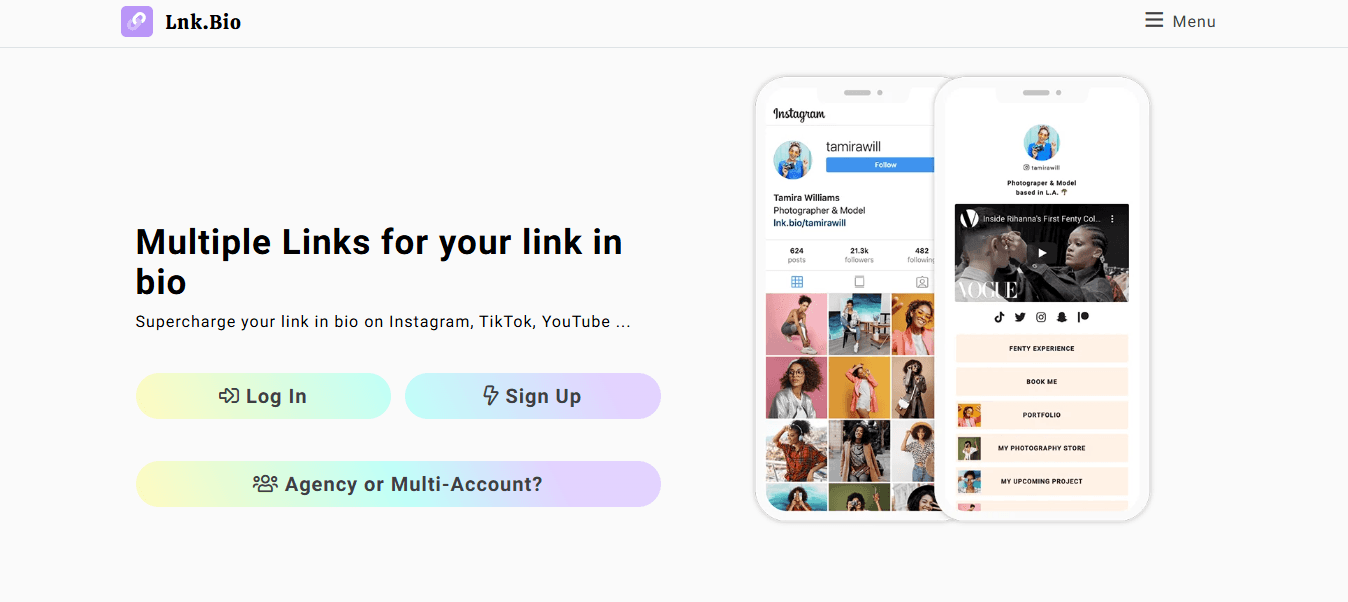Click the FENTY EXPERIENCE link
1348x602 pixels.
pos(1042,349)
